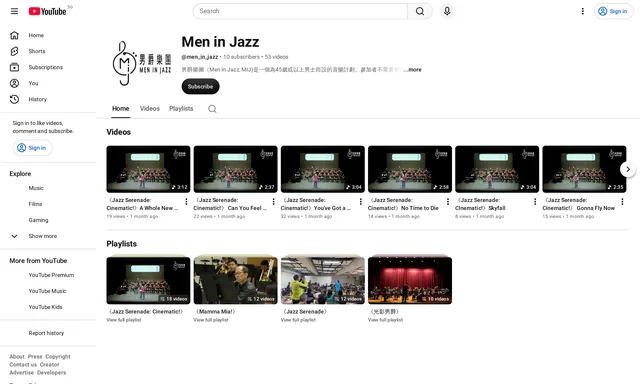Click the Skyfall video title
640x384 pixels.
pos(481,204)
